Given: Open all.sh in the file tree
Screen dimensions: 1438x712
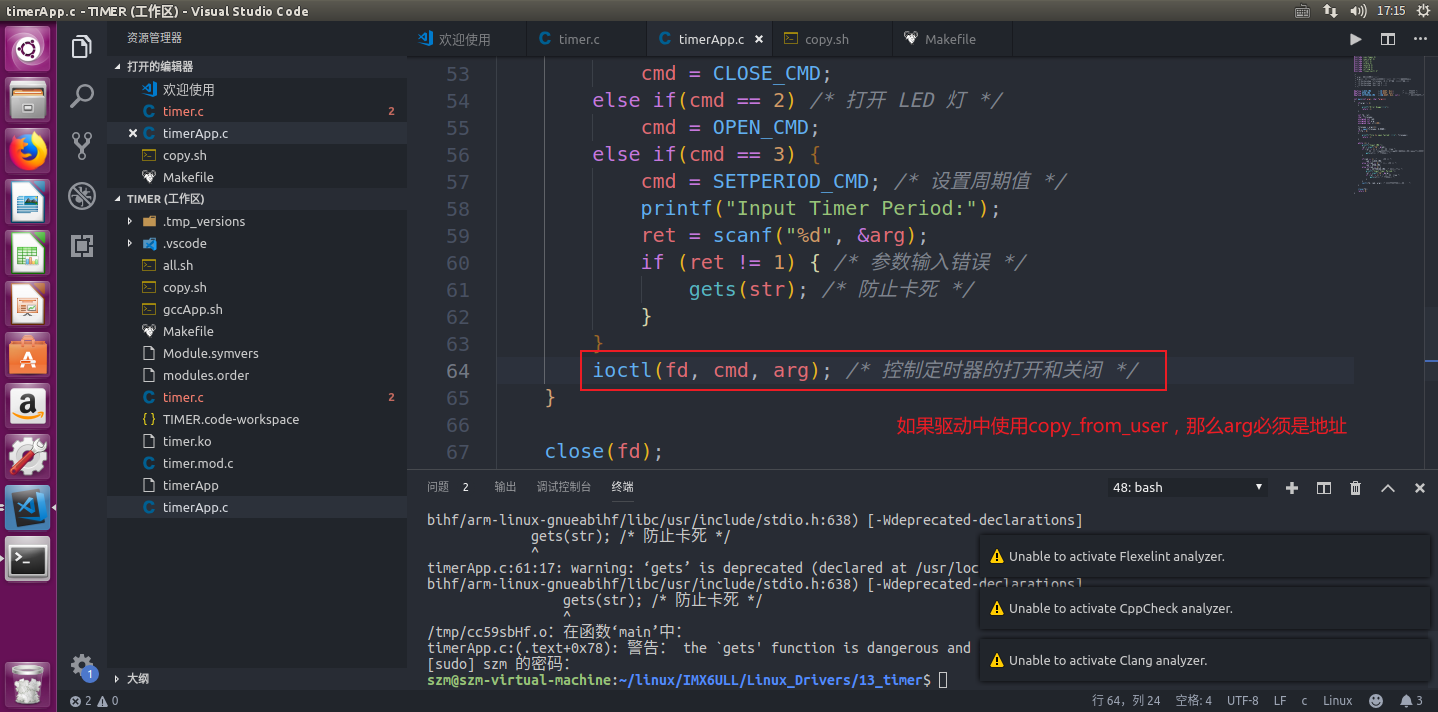Looking at the screenshot, I should 256,265.
